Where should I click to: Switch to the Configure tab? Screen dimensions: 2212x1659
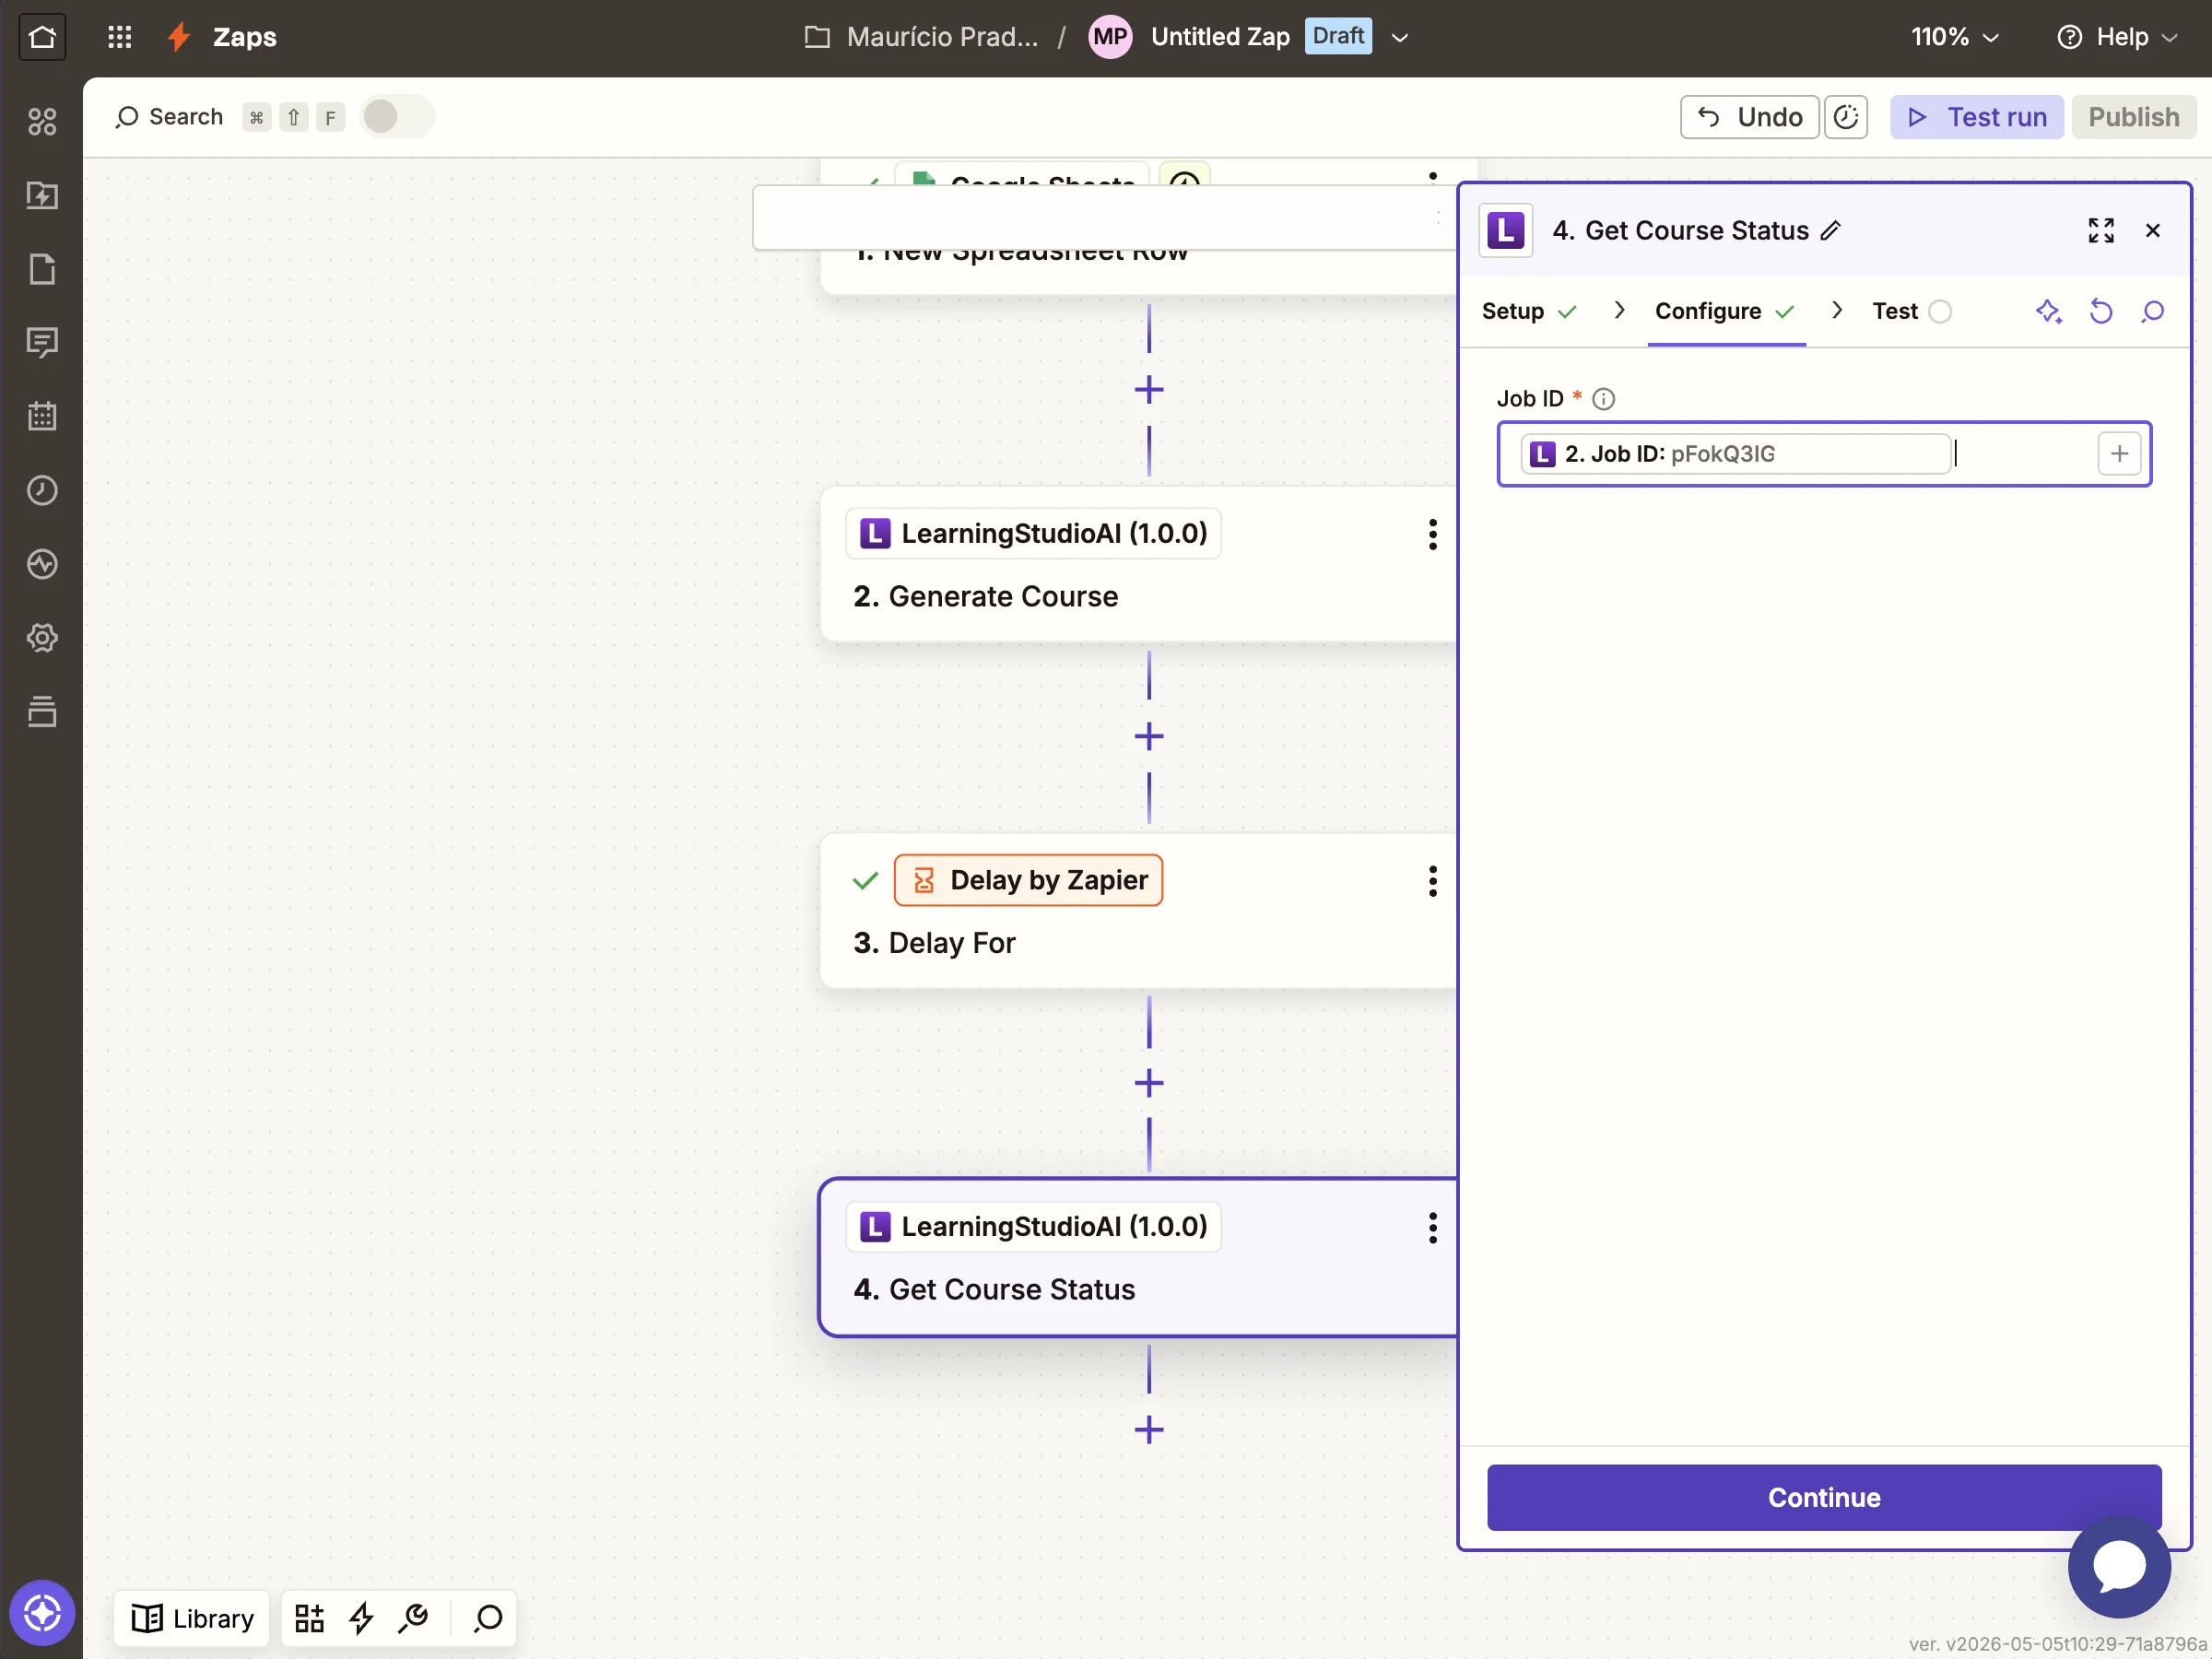coord(1725,312)
